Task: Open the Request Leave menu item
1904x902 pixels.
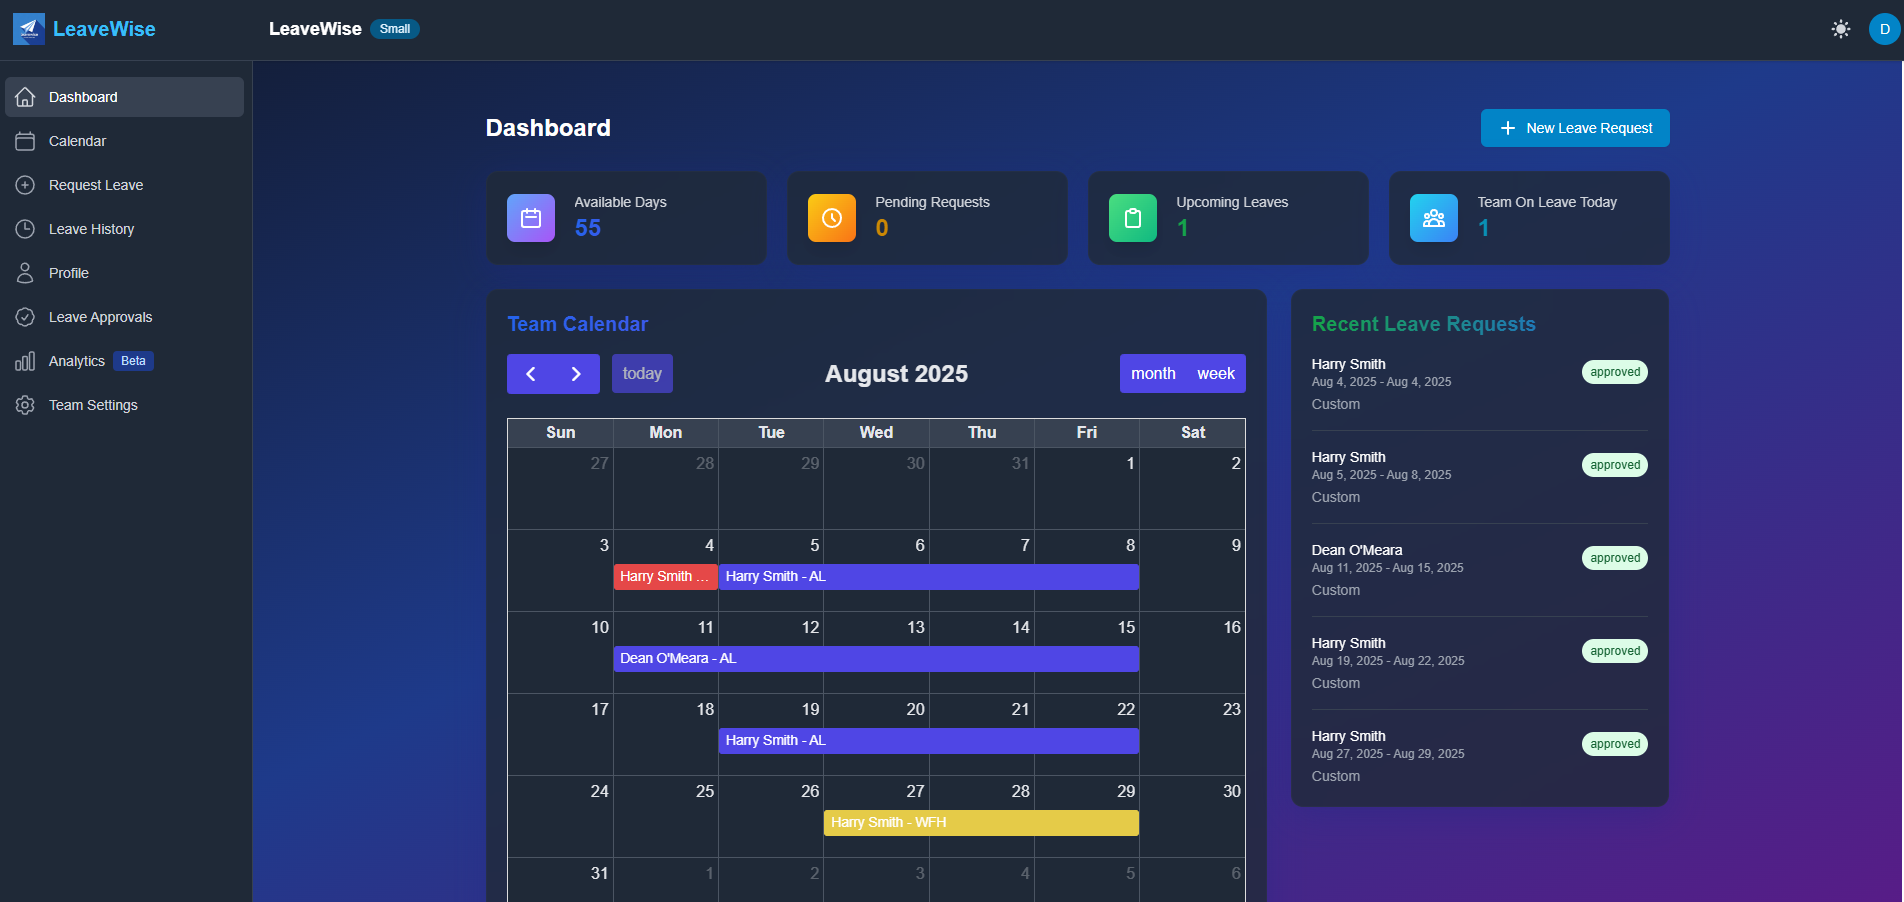Action: click(124, 185)
